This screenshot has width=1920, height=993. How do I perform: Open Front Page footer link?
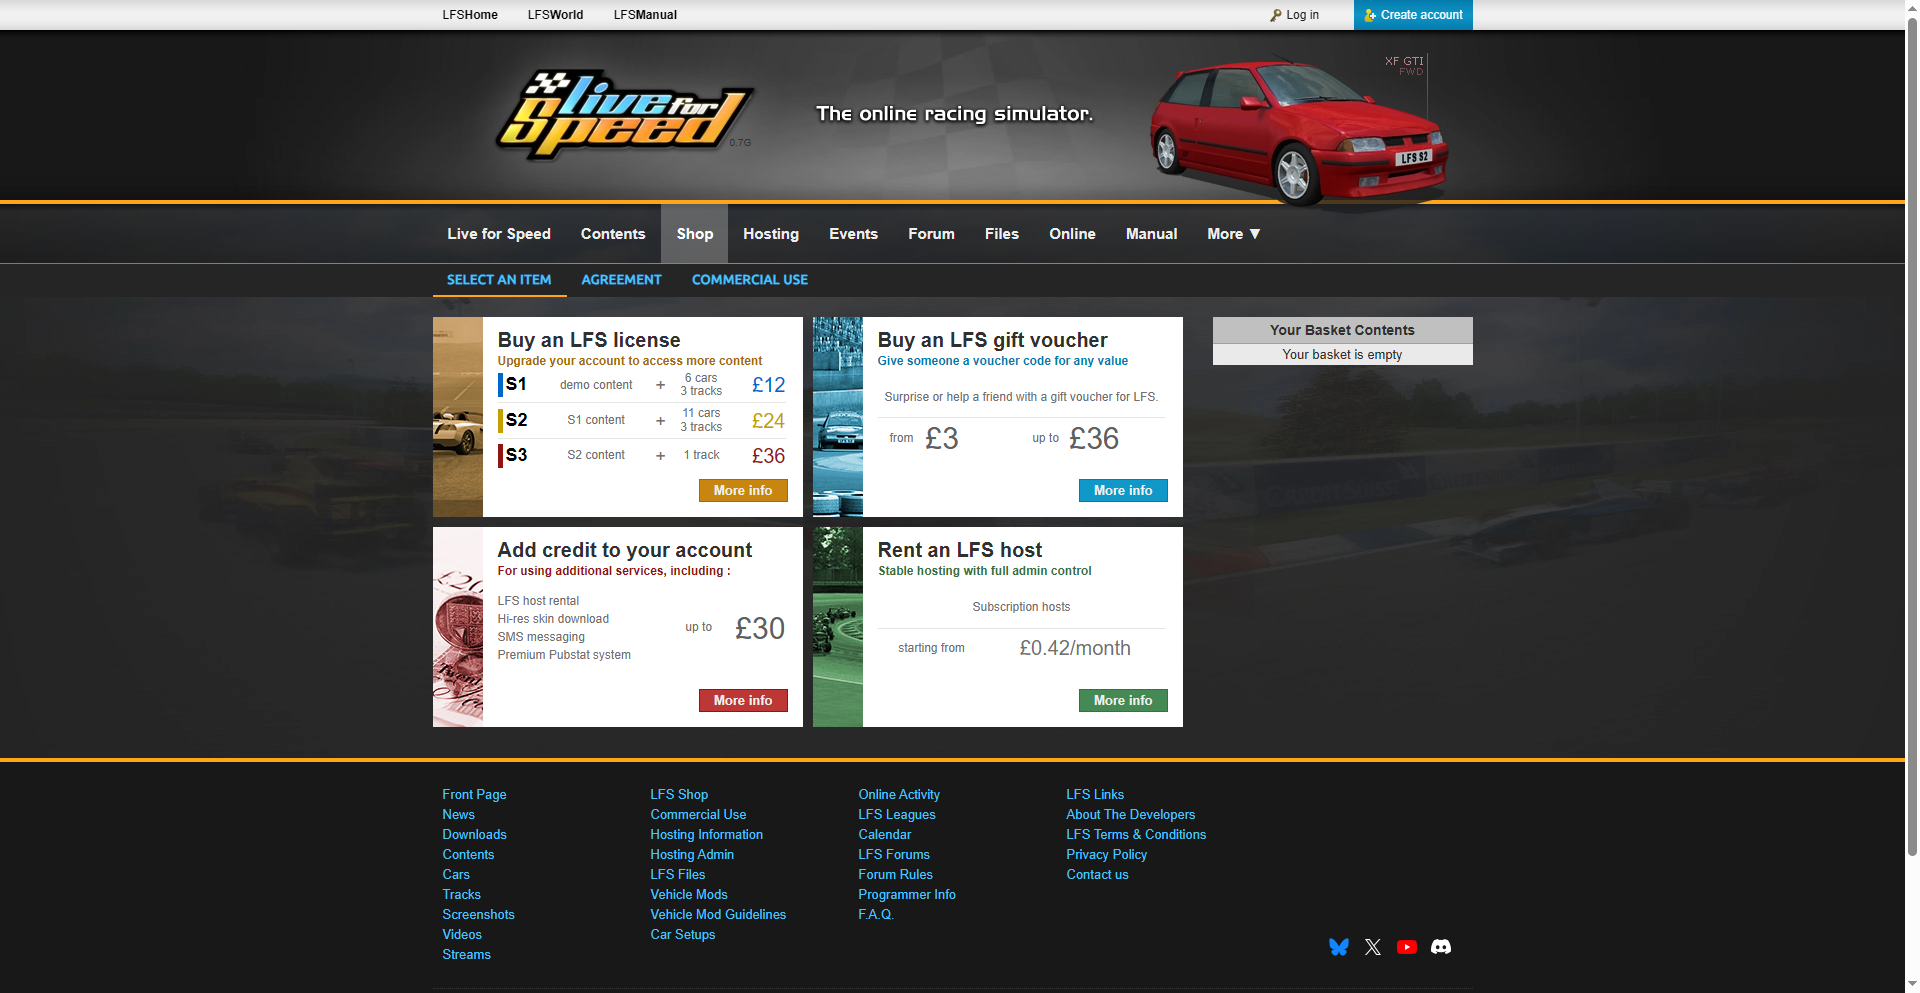(x=474, y=795)
